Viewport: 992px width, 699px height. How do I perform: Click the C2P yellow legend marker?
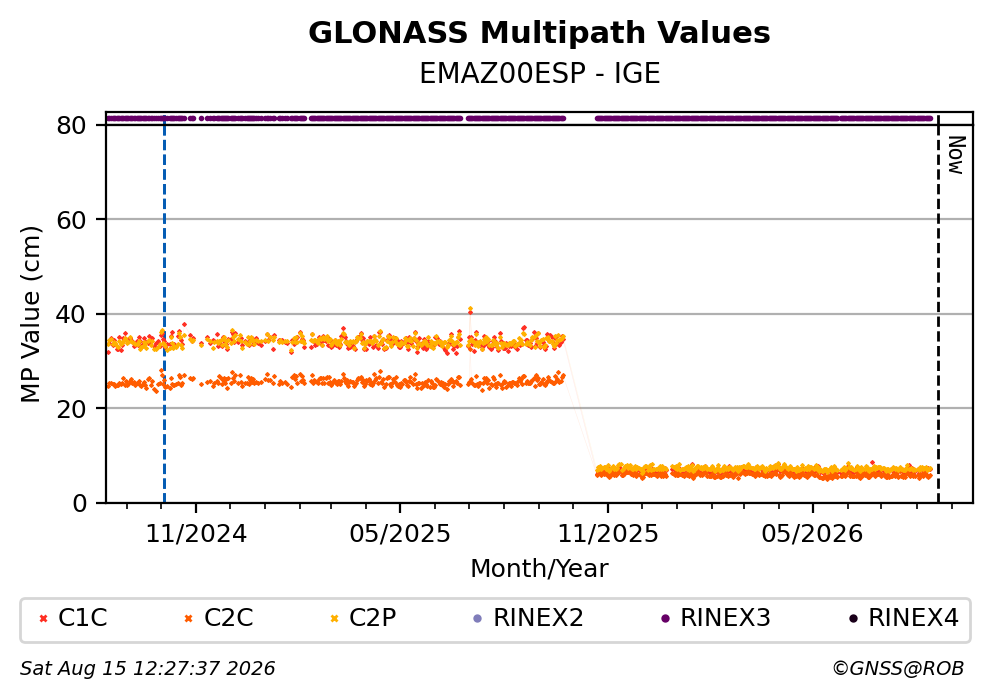point(335,619)
